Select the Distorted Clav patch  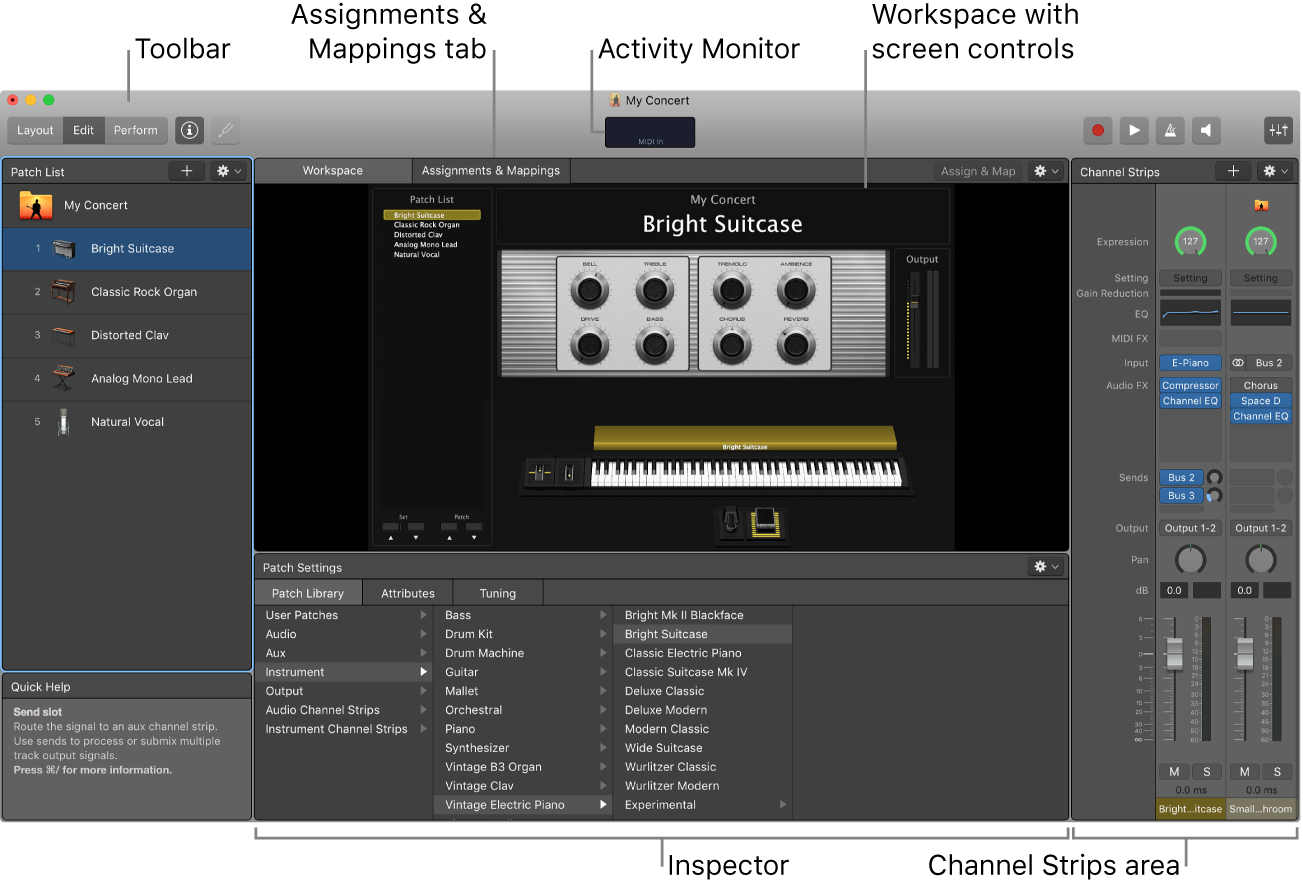129,335
